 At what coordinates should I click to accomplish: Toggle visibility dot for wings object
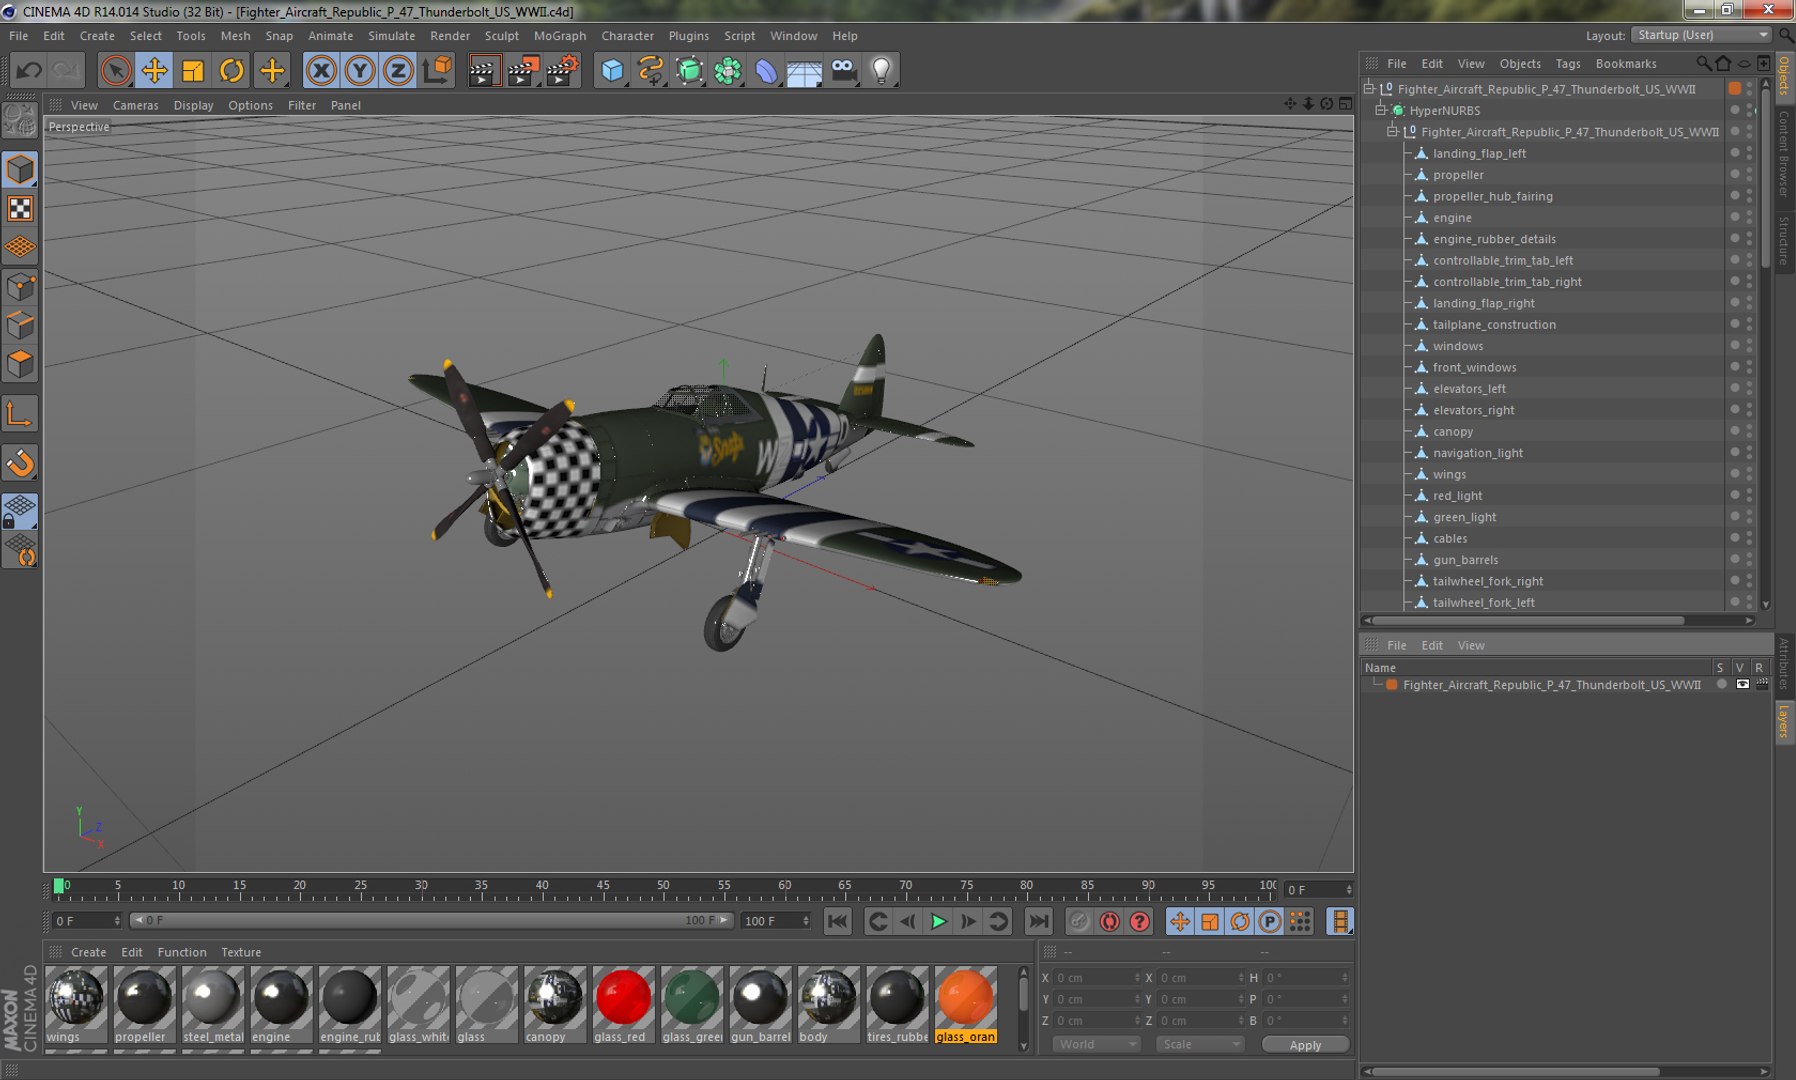click(x=1734, y=474)
